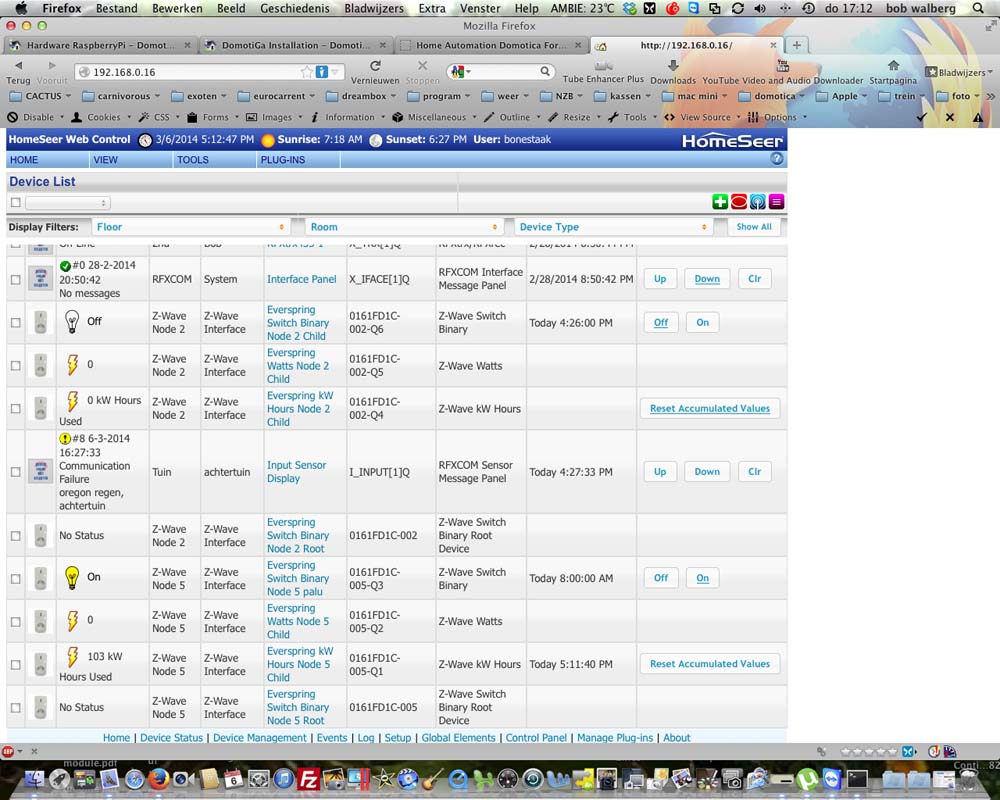
Task: Click the uTorrent icon in the Dock
Action: click(807, 780)
